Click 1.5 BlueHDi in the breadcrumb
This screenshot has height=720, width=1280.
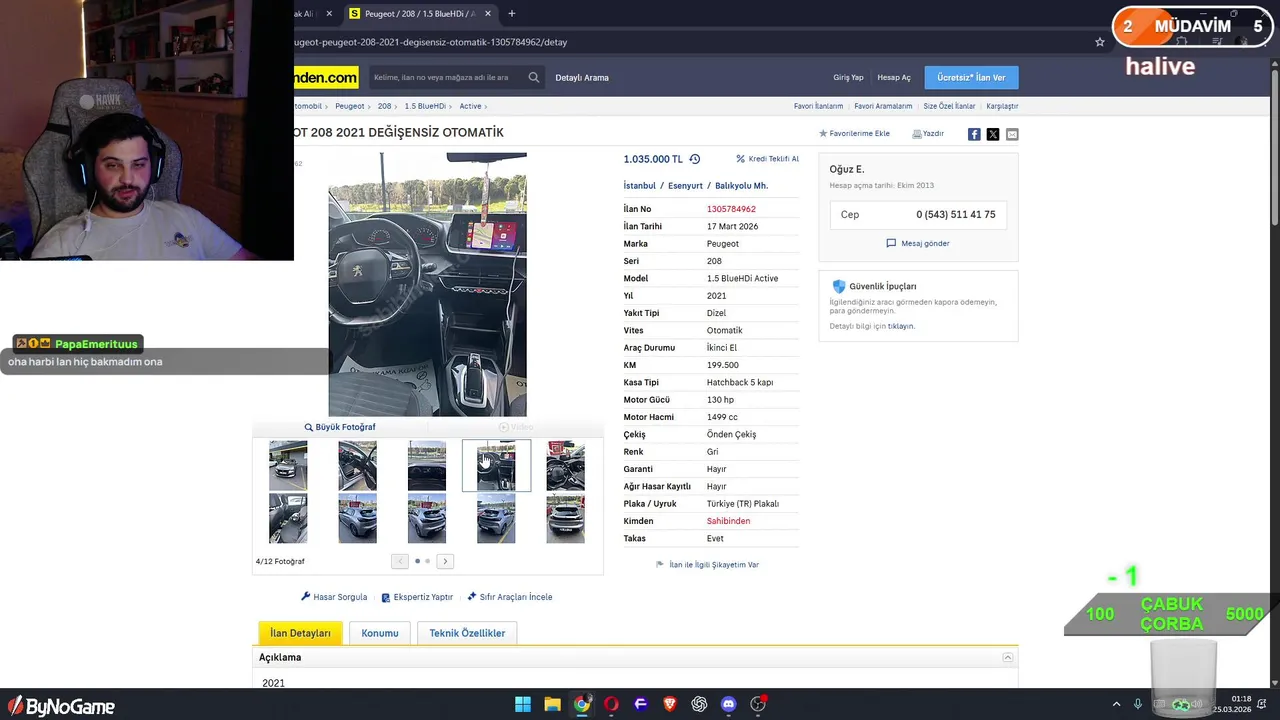click(425, 106)
